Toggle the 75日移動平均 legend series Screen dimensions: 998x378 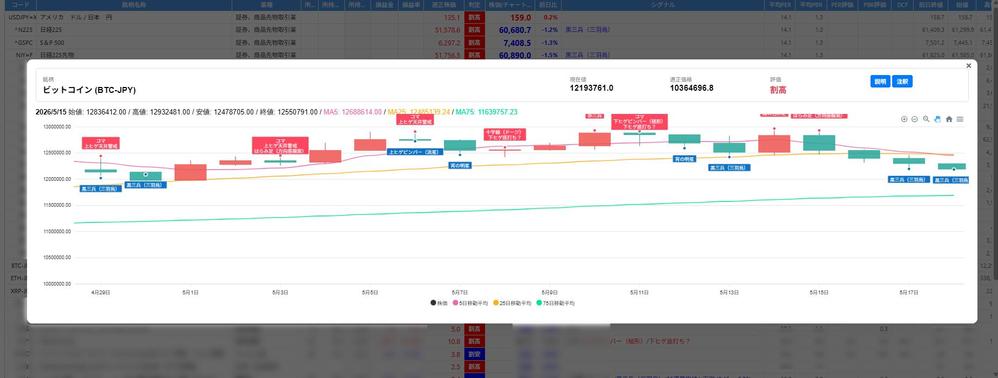557,304
